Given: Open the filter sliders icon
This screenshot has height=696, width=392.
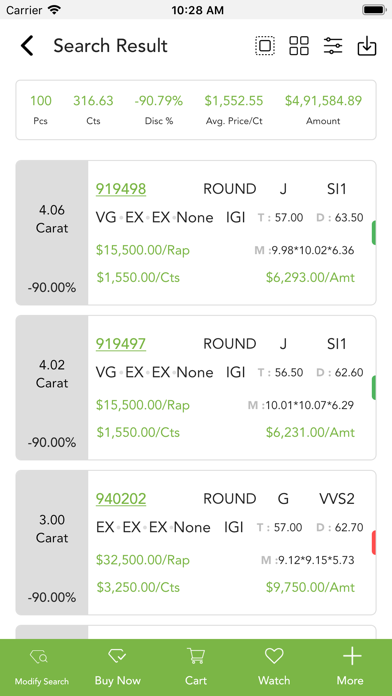Looking at the screenshot, I should coord(333,46).
